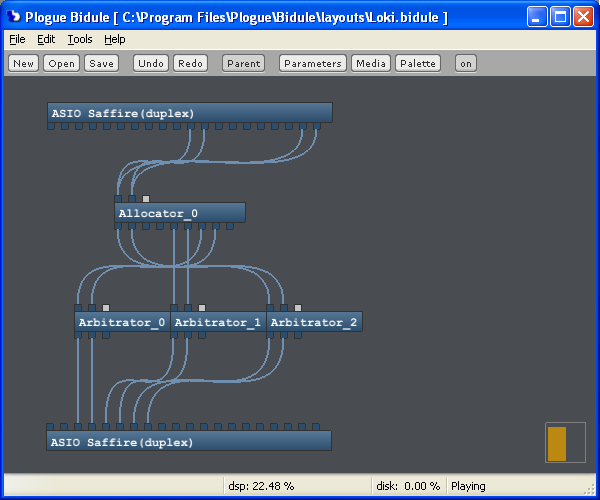Image resolution: width=600 pixels, height=500 pixels.
Task: Click the second audio input port of Allocator_0
Action: [x=132, y=199]
